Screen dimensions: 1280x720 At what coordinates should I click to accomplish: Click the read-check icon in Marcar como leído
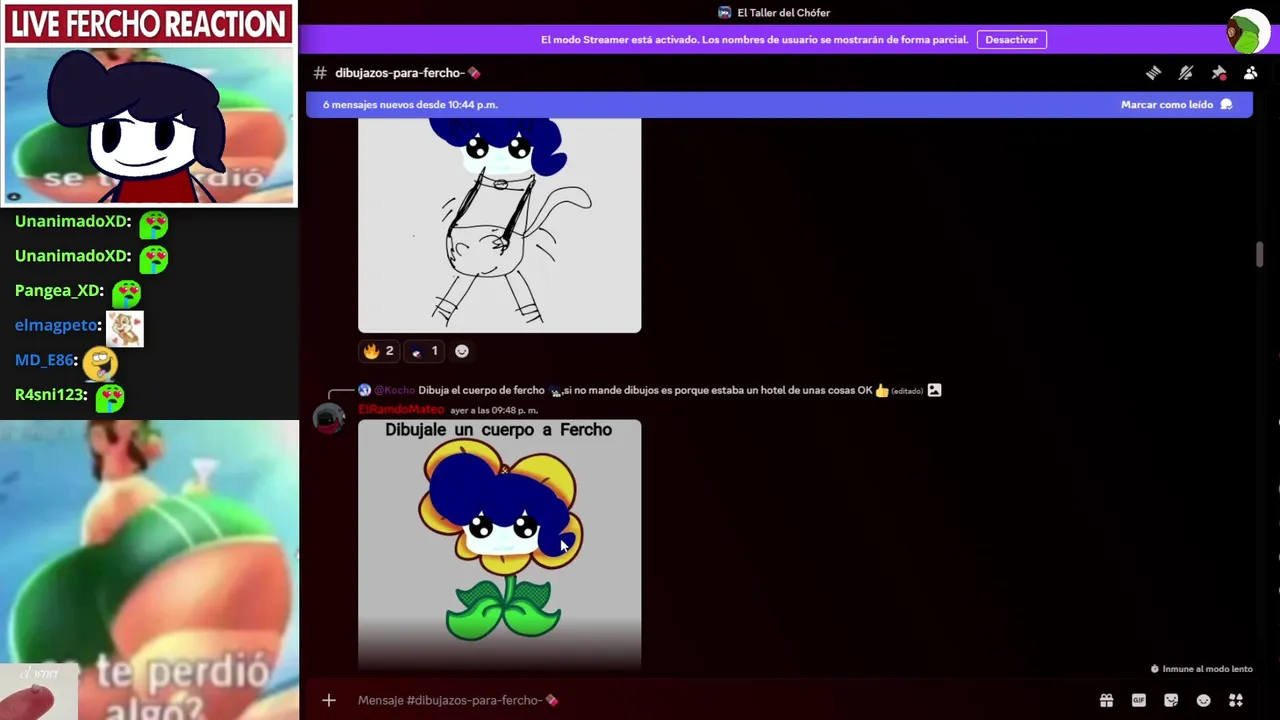point(1226,105)
